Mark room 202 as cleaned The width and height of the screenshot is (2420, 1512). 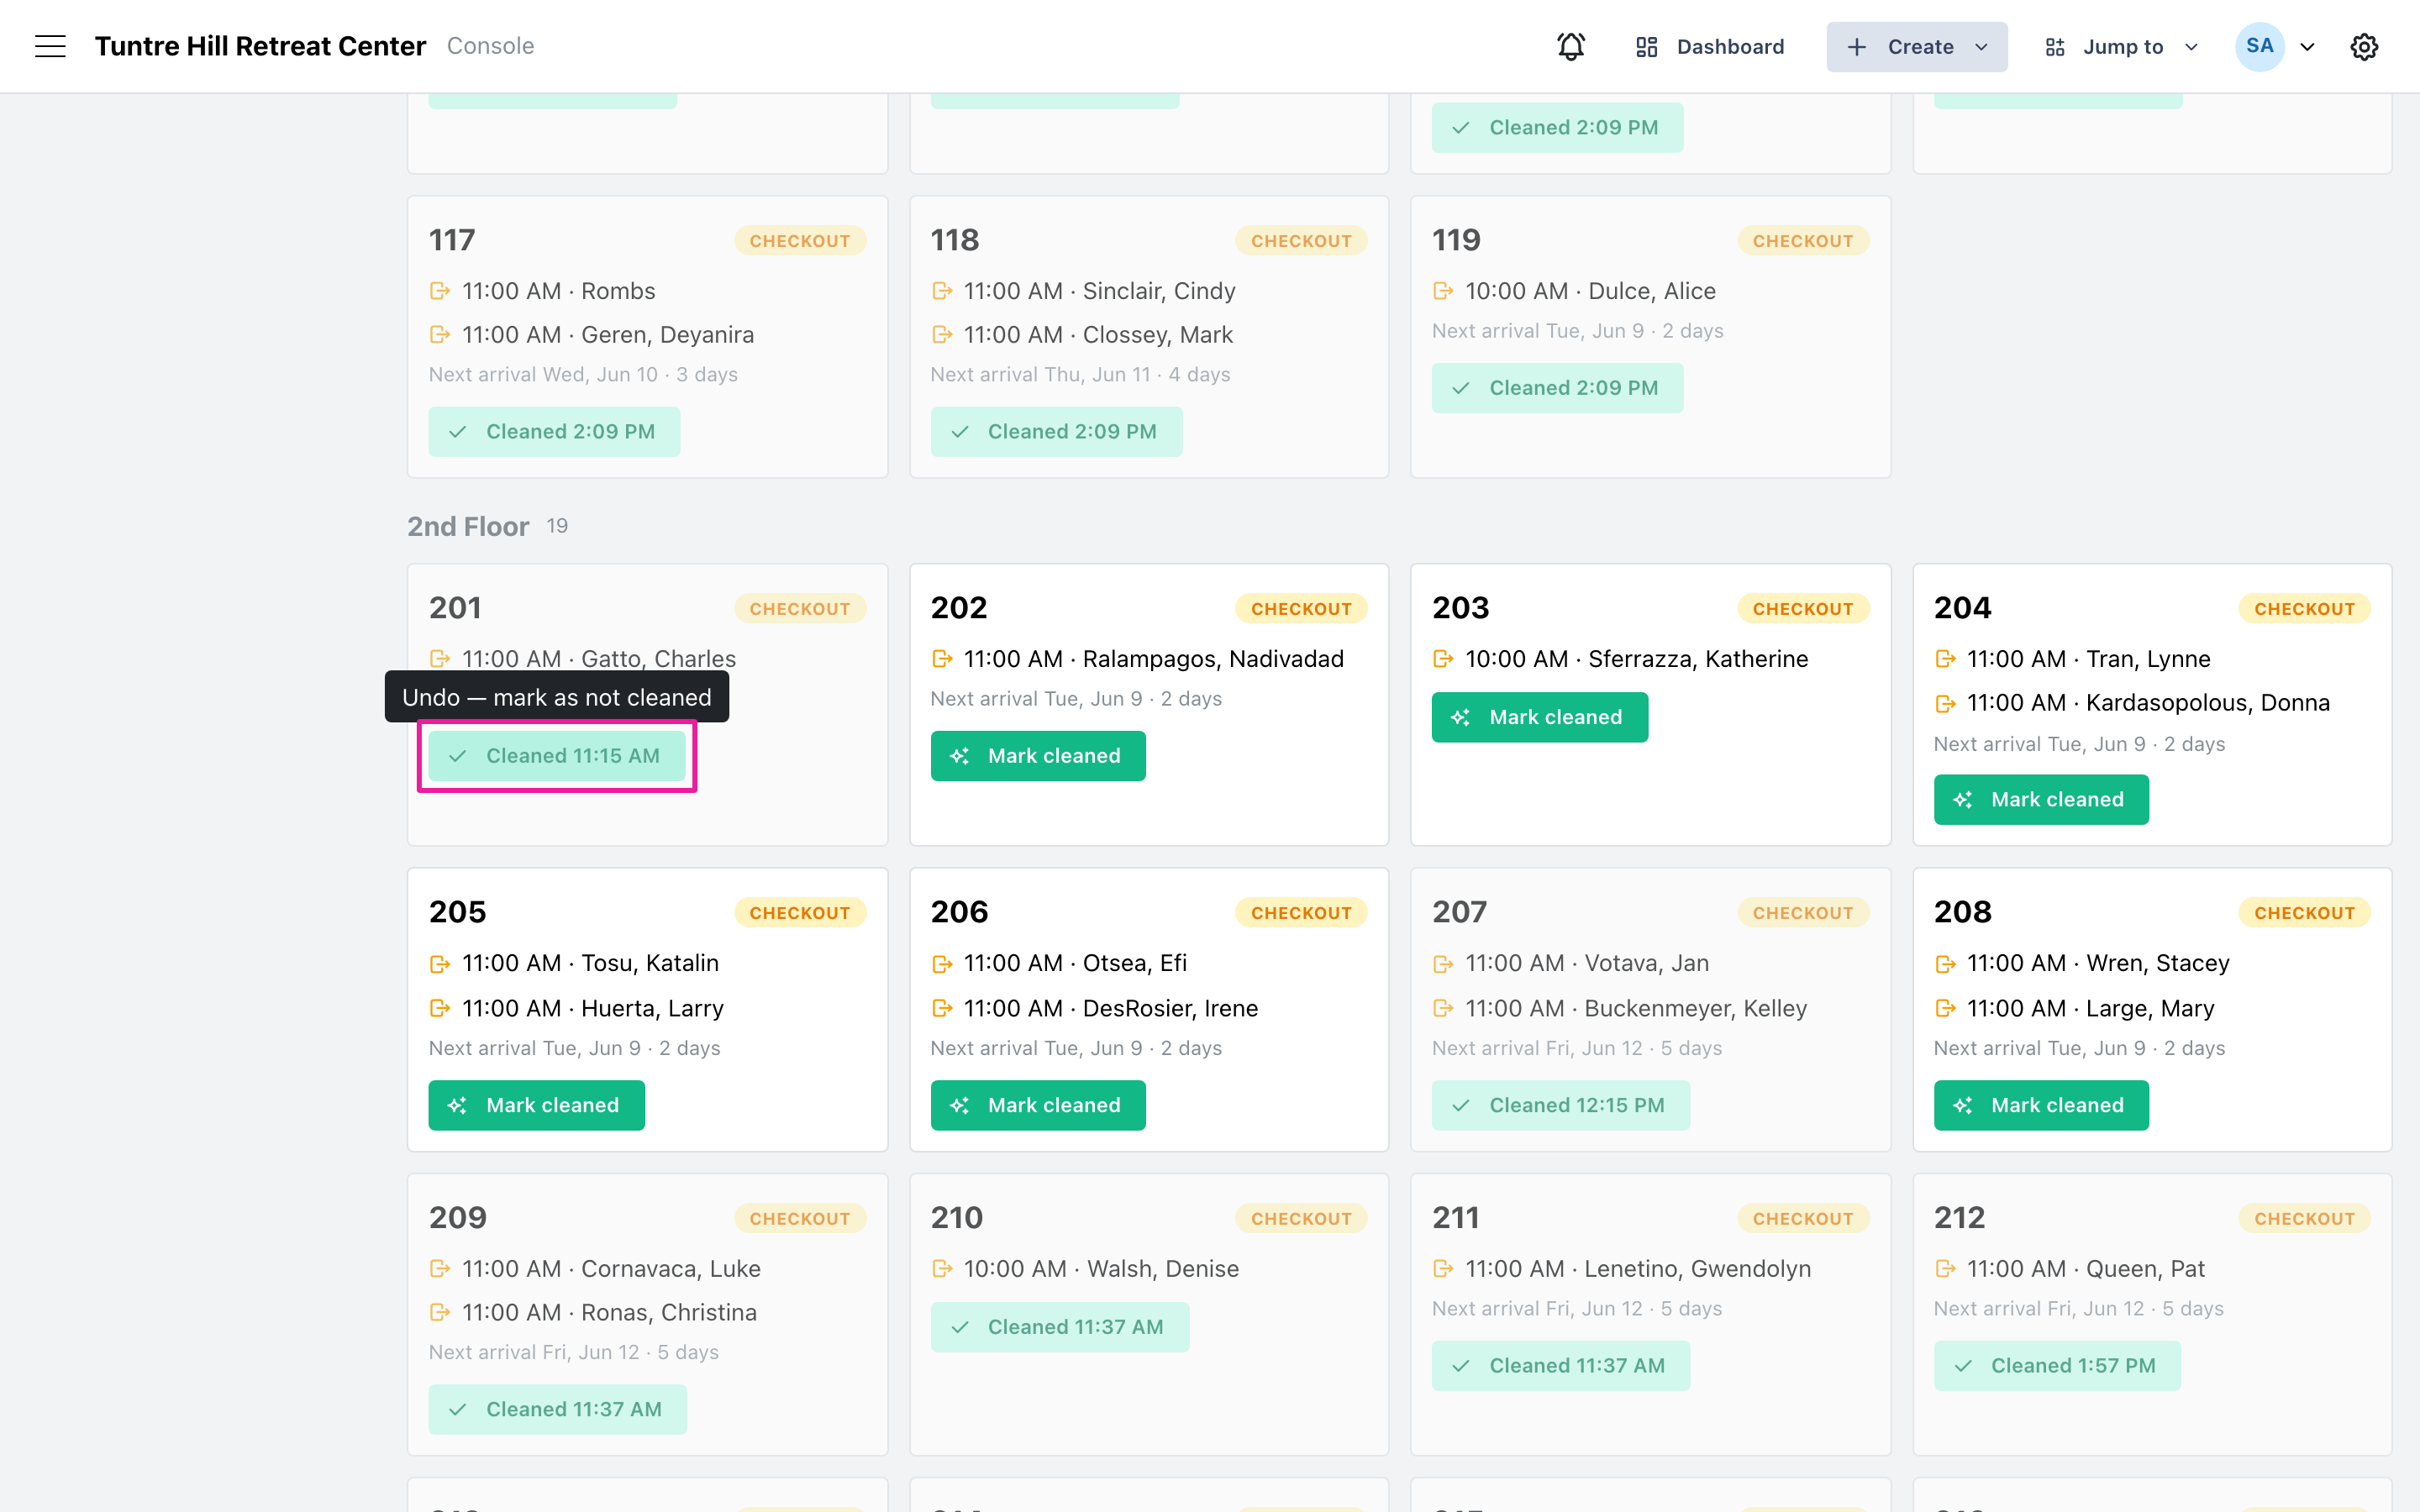pos(1038,756)
